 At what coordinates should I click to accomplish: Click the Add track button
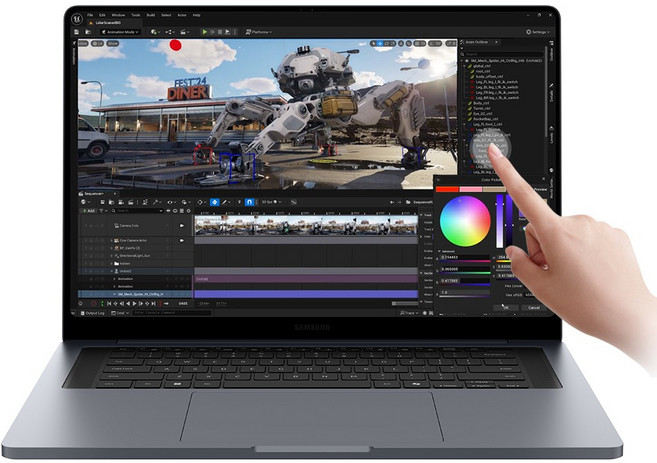pos(89,211)
